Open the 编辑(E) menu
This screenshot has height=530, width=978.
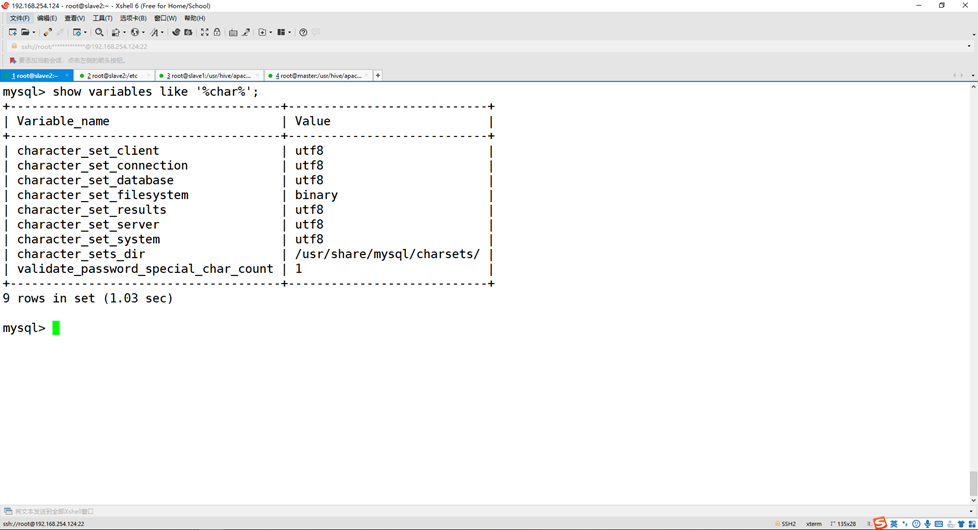click(x=47, y=18)
